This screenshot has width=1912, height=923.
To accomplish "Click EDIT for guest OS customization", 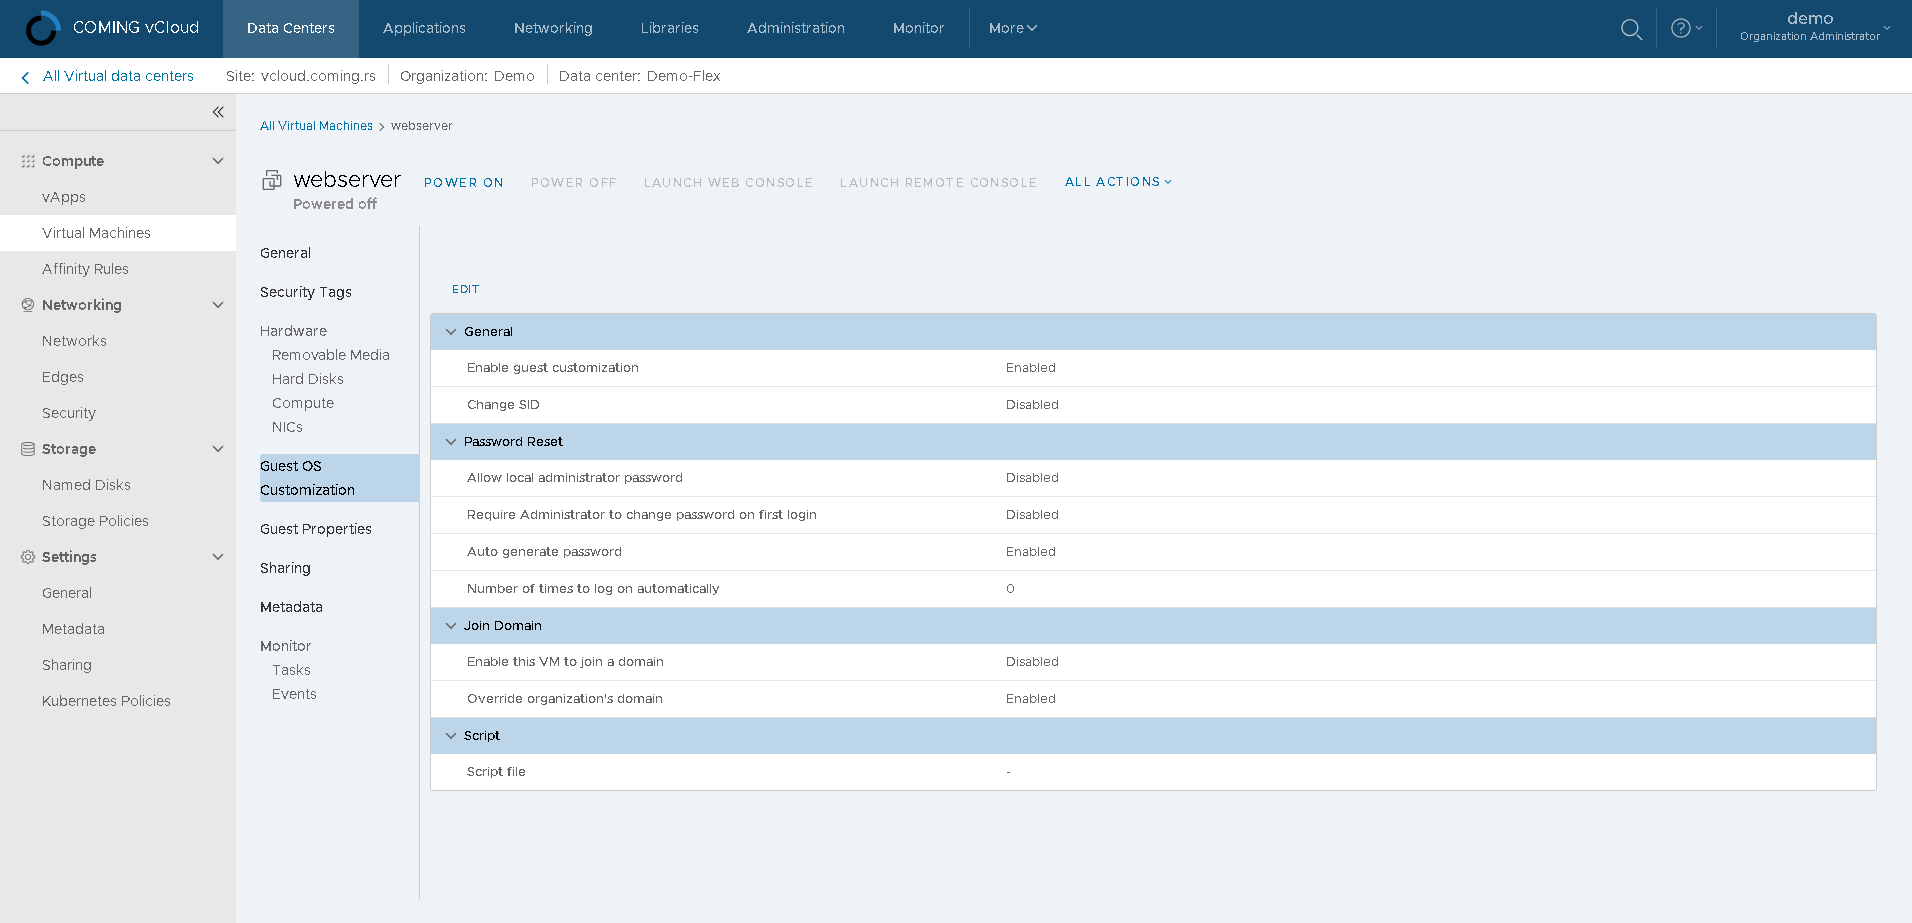I will (x=465, y=289).
